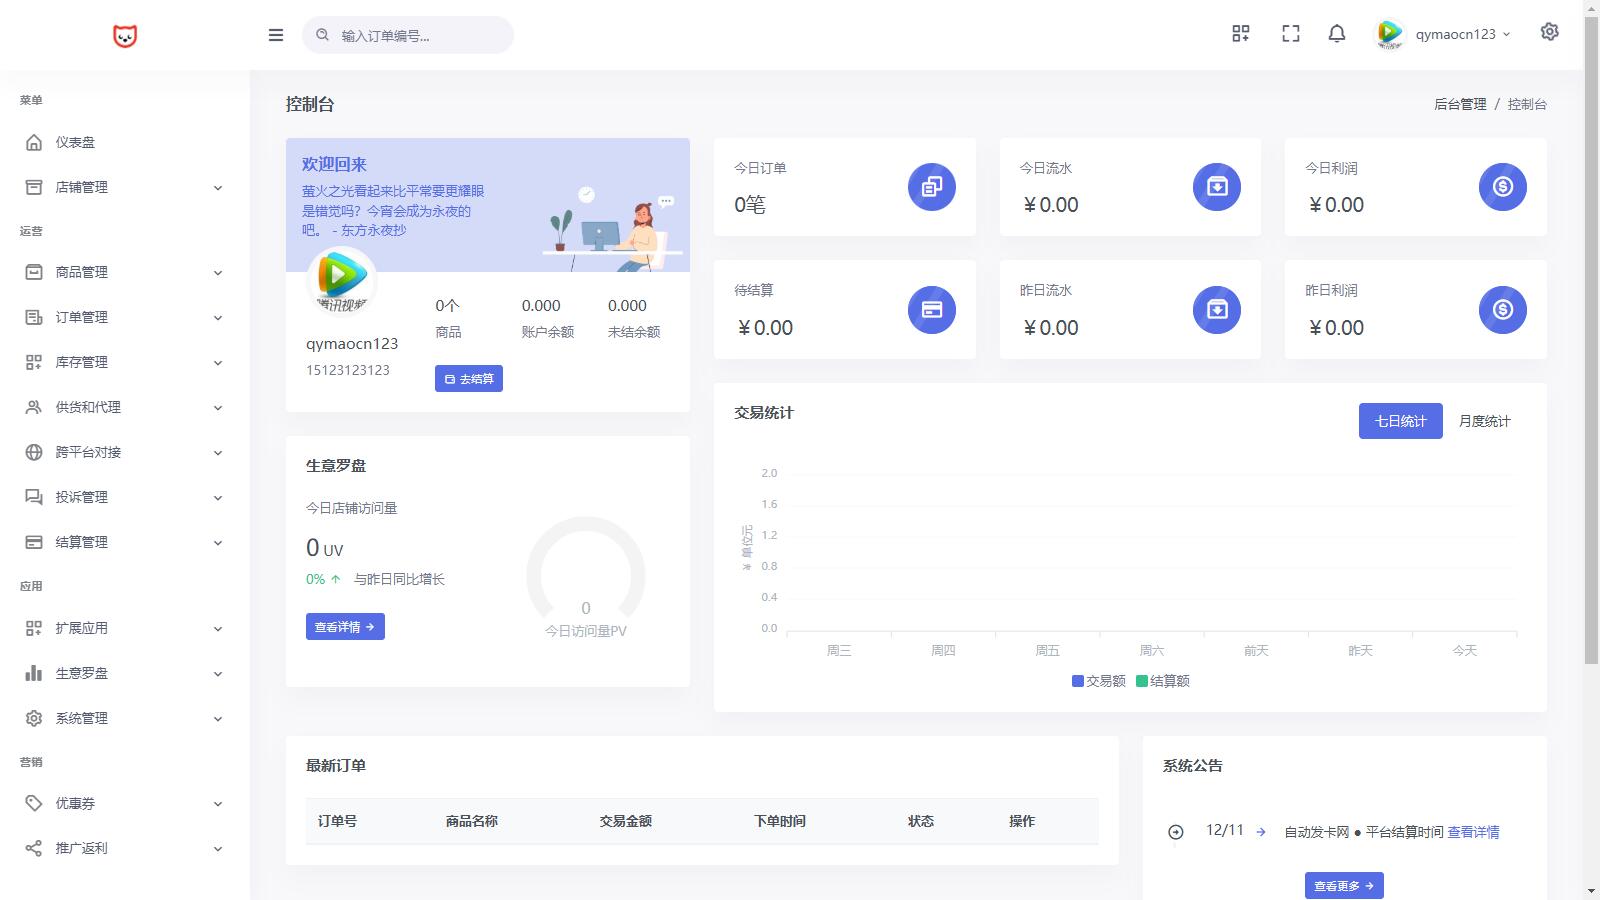Click the 待结算 card icon
The image size is (1600, 900).
coord(931,310)
